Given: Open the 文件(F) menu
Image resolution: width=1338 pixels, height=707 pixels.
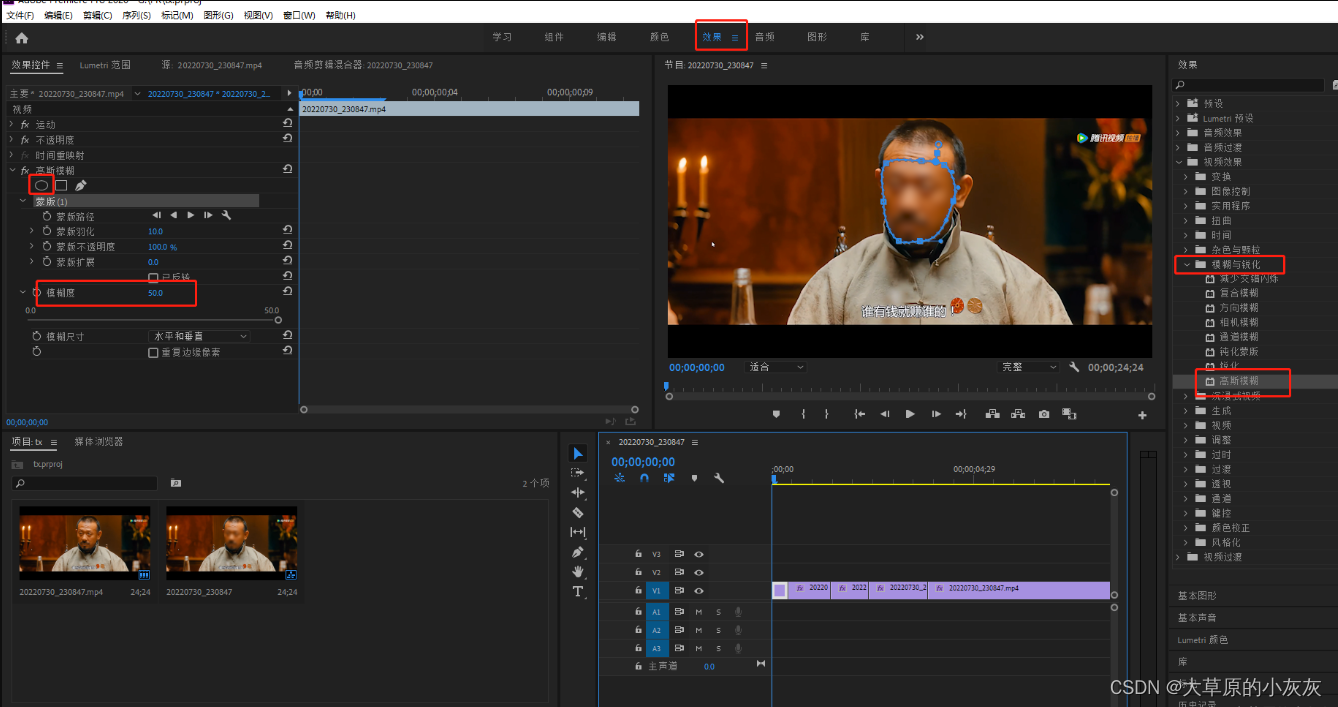Looking at the screenshot, I should (20, 15).
